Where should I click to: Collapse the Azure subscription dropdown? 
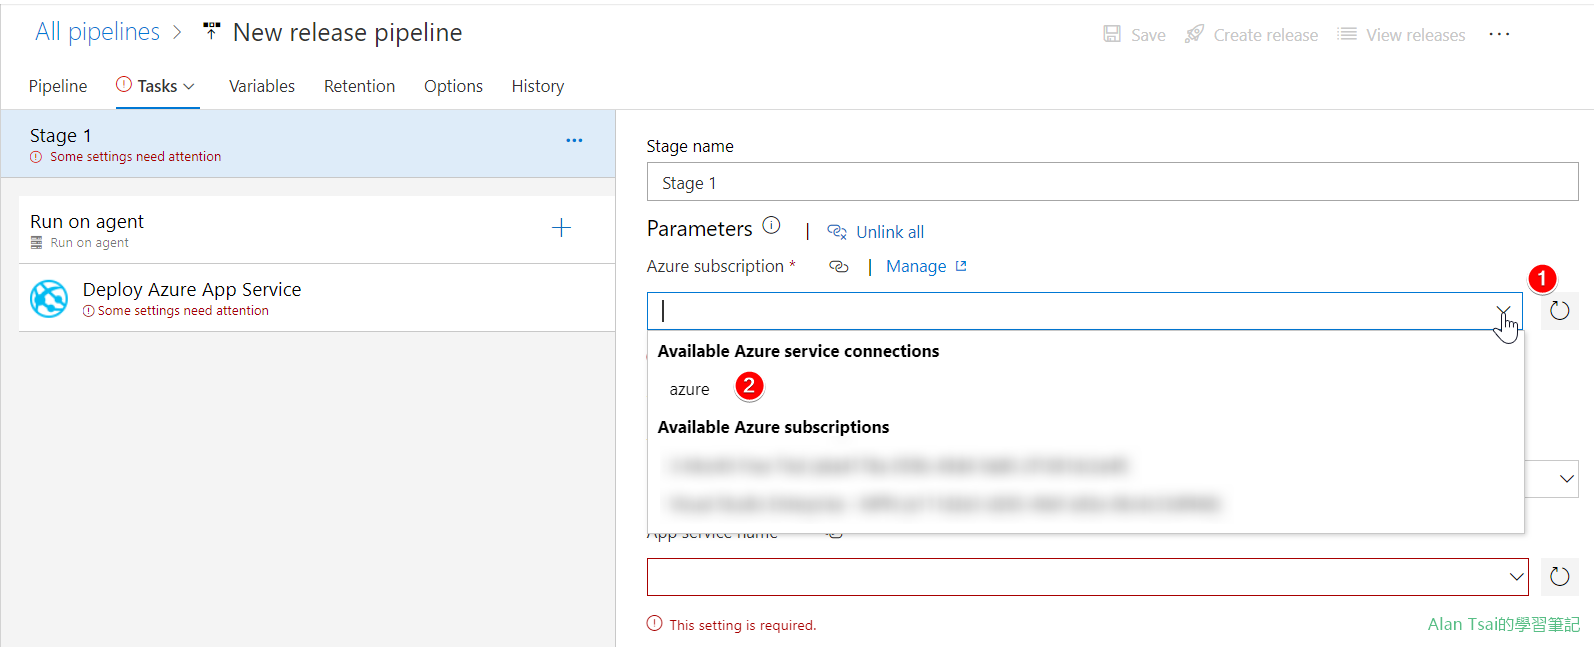pyautogui.click(x=1503, y=311)
